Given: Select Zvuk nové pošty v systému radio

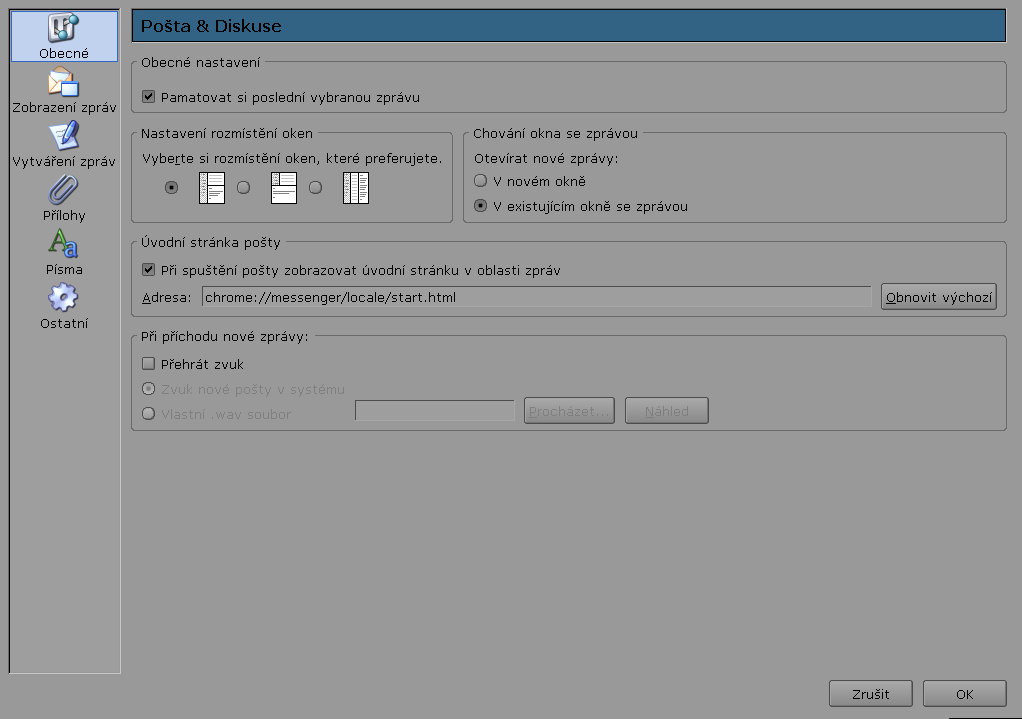Looking at the screenshot, I should pos(149,389).
